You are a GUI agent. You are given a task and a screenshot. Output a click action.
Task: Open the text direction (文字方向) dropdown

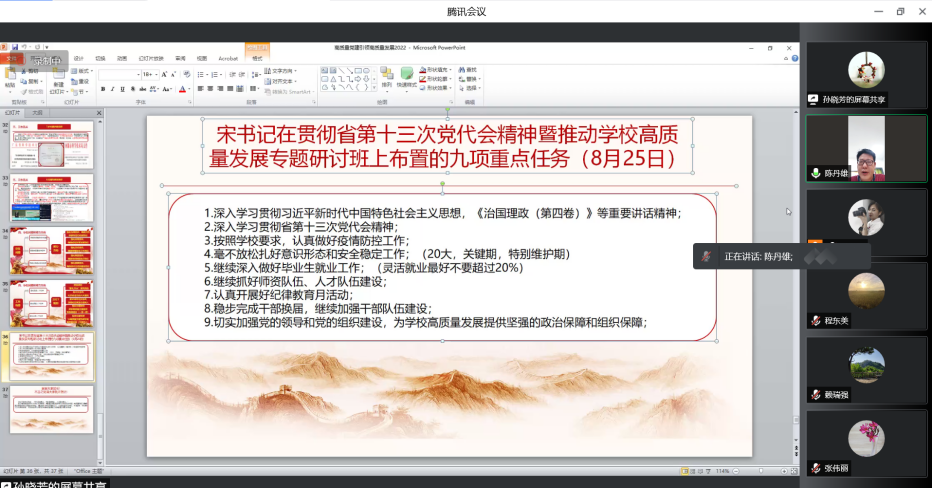pos(296,71)
